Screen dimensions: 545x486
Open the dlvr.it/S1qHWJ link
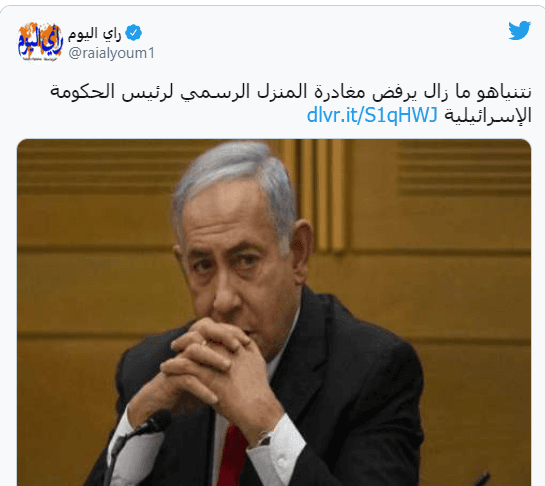click(372, 115)
